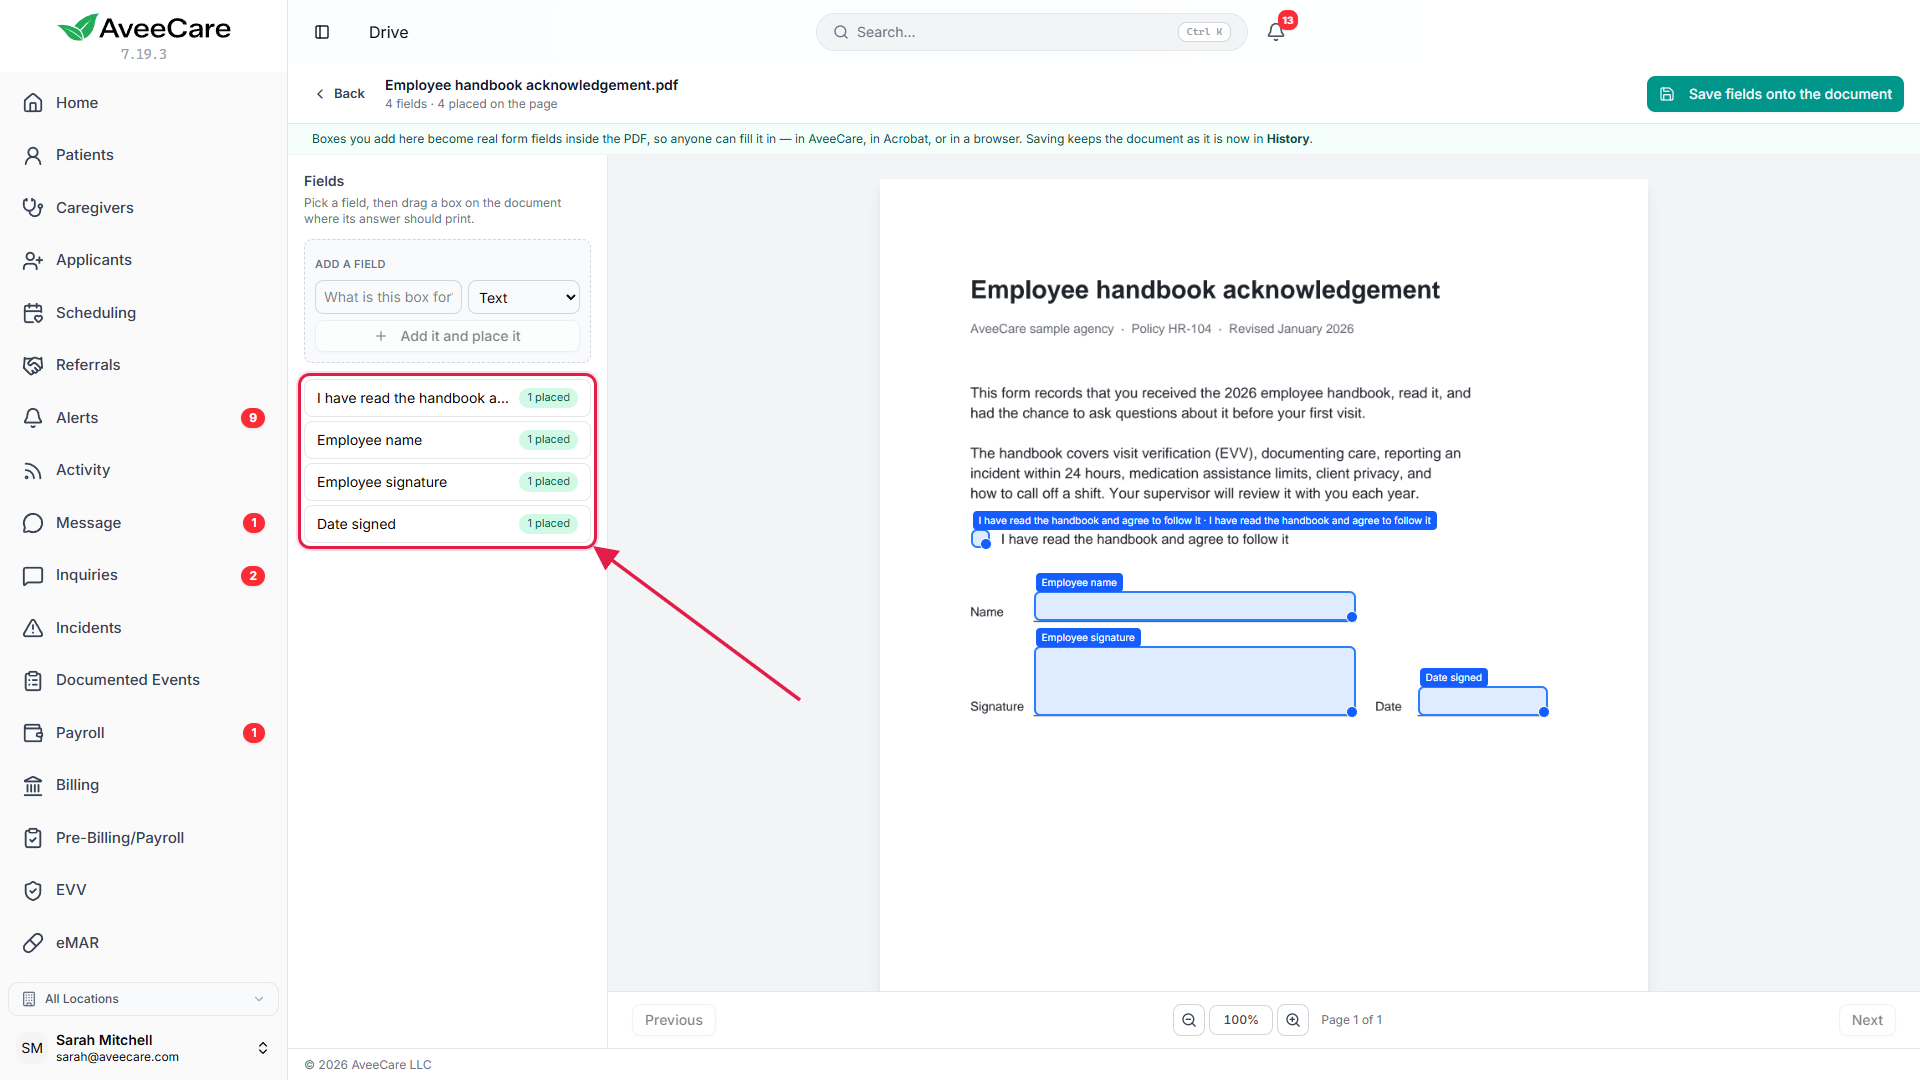The image size is (1920, 1080).
Task: Click Add it and place it
Action: 447,336
